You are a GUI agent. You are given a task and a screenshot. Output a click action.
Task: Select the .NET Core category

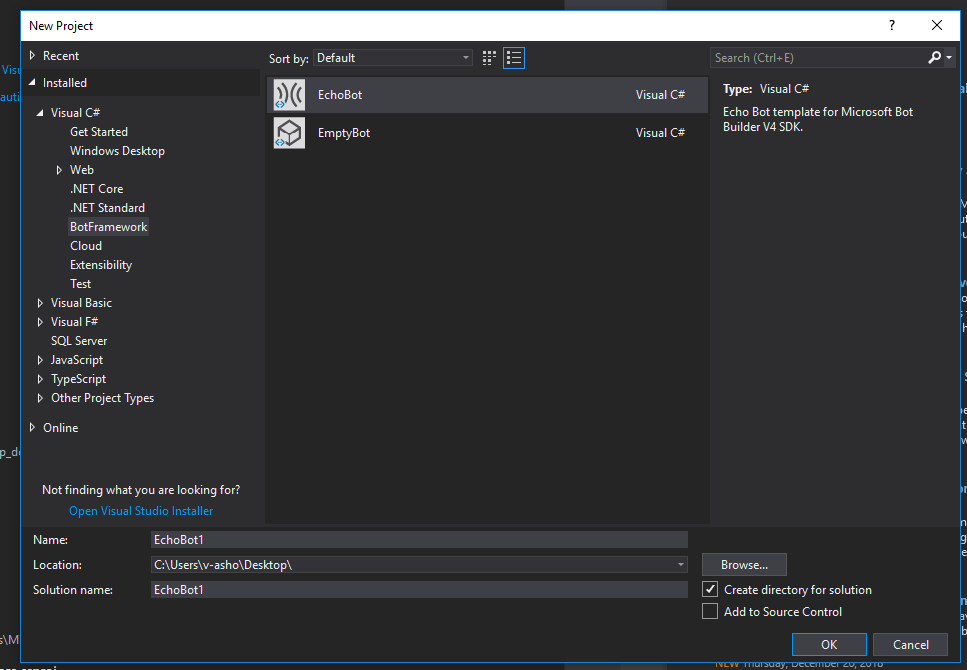[96, 188]
